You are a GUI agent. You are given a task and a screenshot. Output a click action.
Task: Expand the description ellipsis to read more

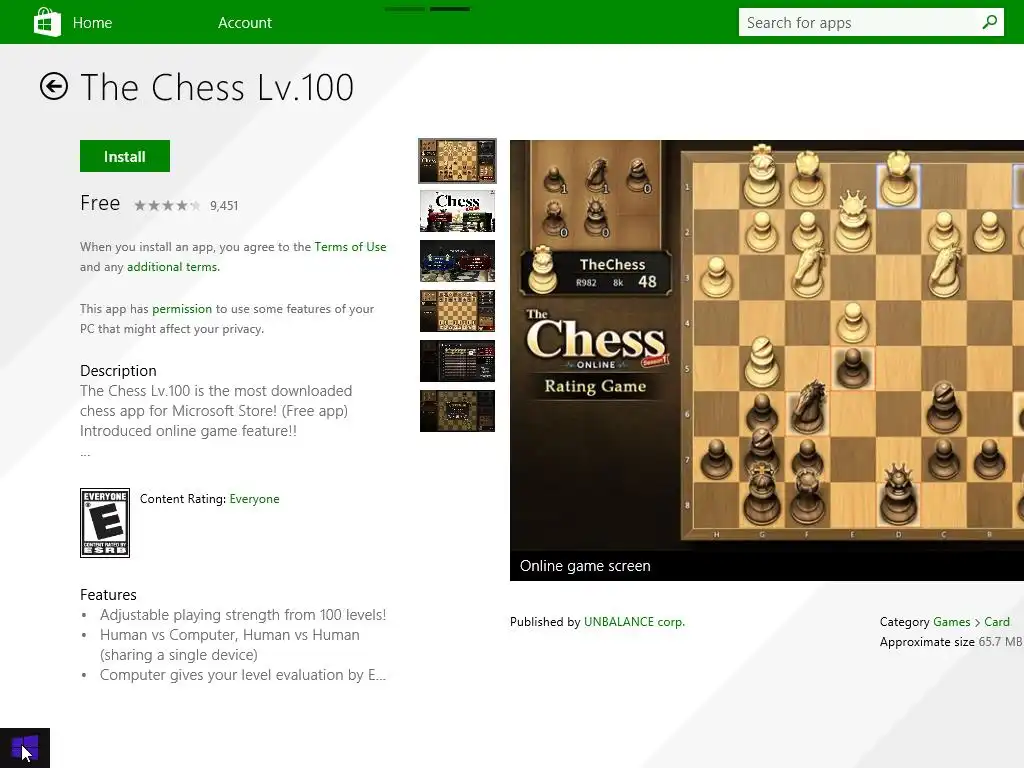click(86, 453)
